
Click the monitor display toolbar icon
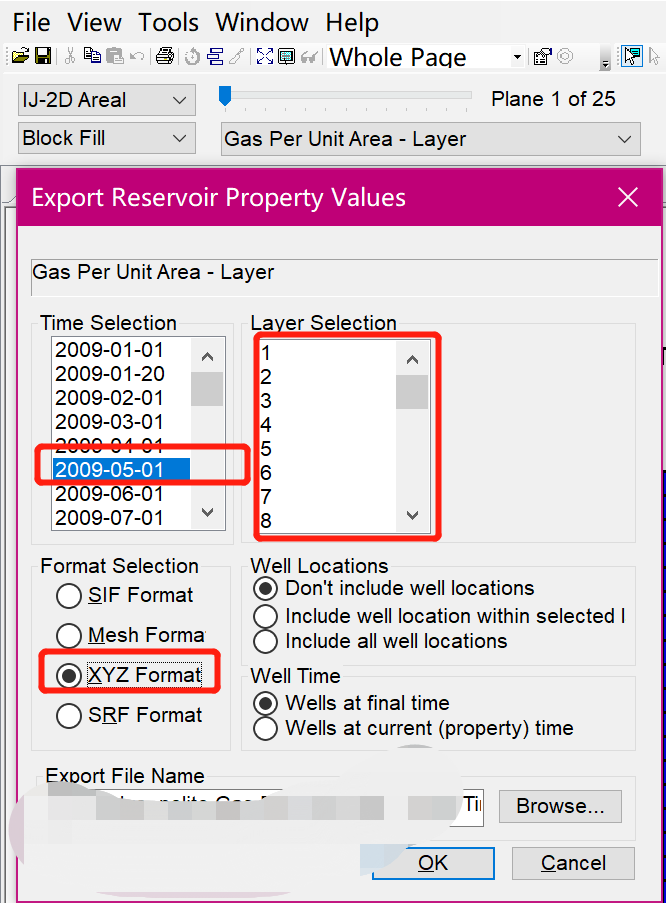[x=286, y=56]
